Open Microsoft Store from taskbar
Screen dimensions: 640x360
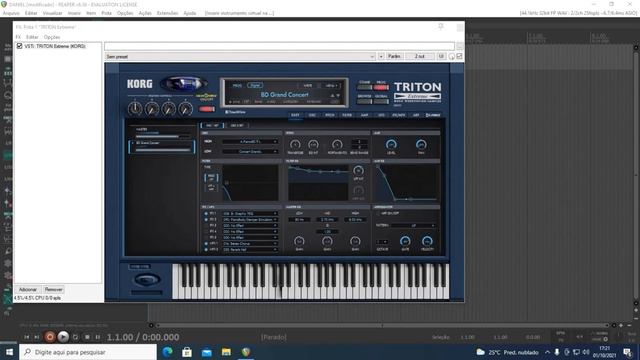pos(187,352)
